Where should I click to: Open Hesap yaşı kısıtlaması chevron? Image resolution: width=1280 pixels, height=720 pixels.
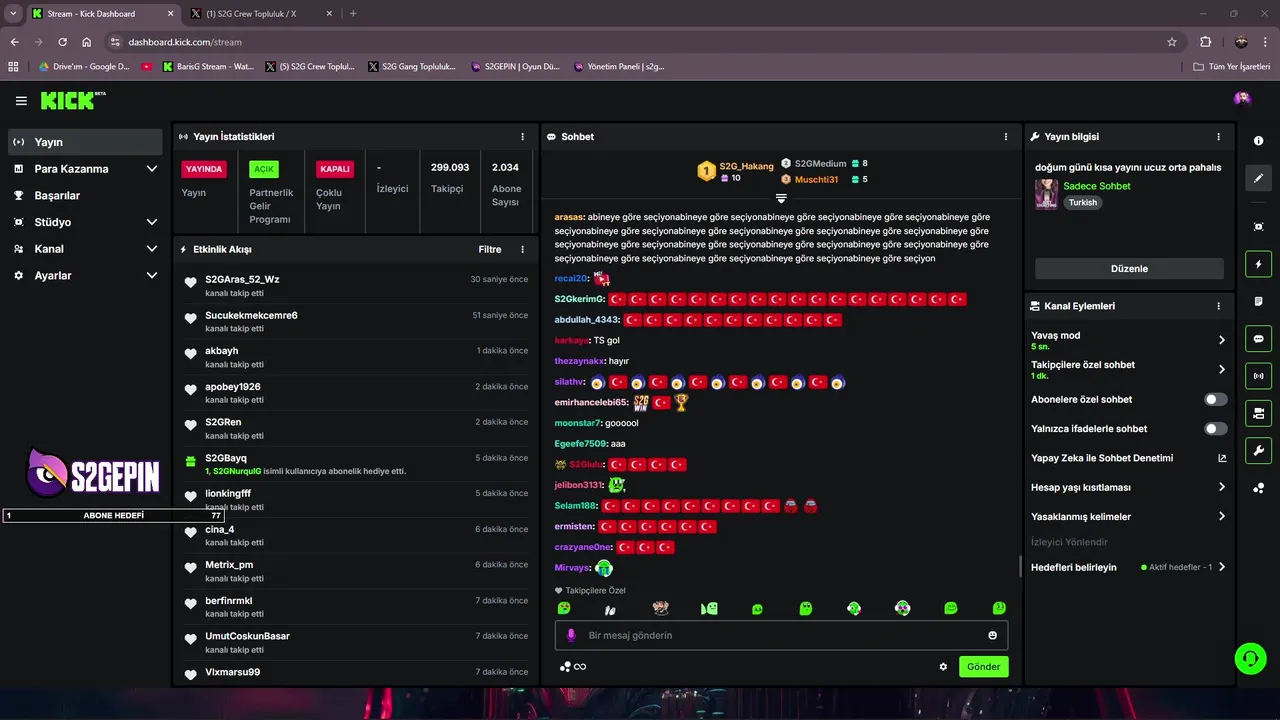[x=1221, y=487]
